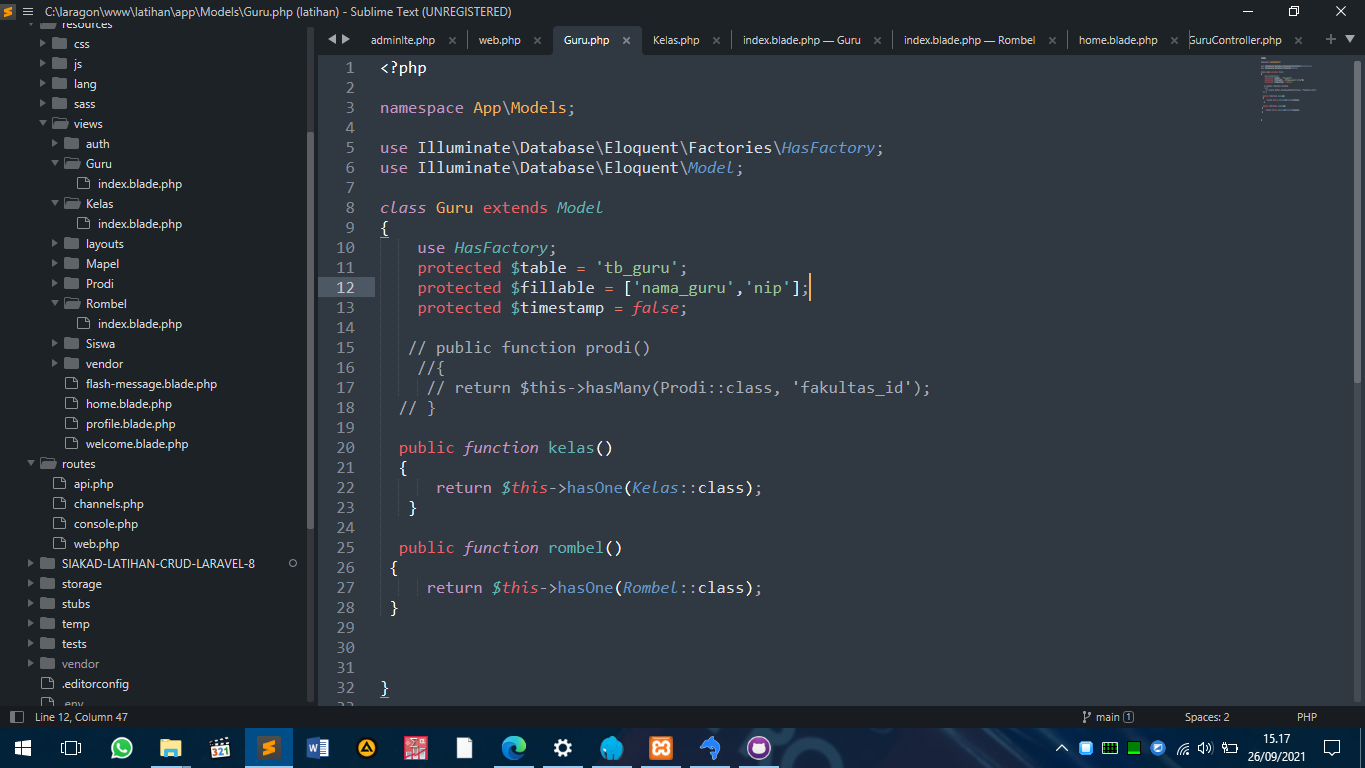The width and height of the screenshot is (1365, 768).
Task: Open the hamburger menu icon
Action: click(x=25, y=11)
